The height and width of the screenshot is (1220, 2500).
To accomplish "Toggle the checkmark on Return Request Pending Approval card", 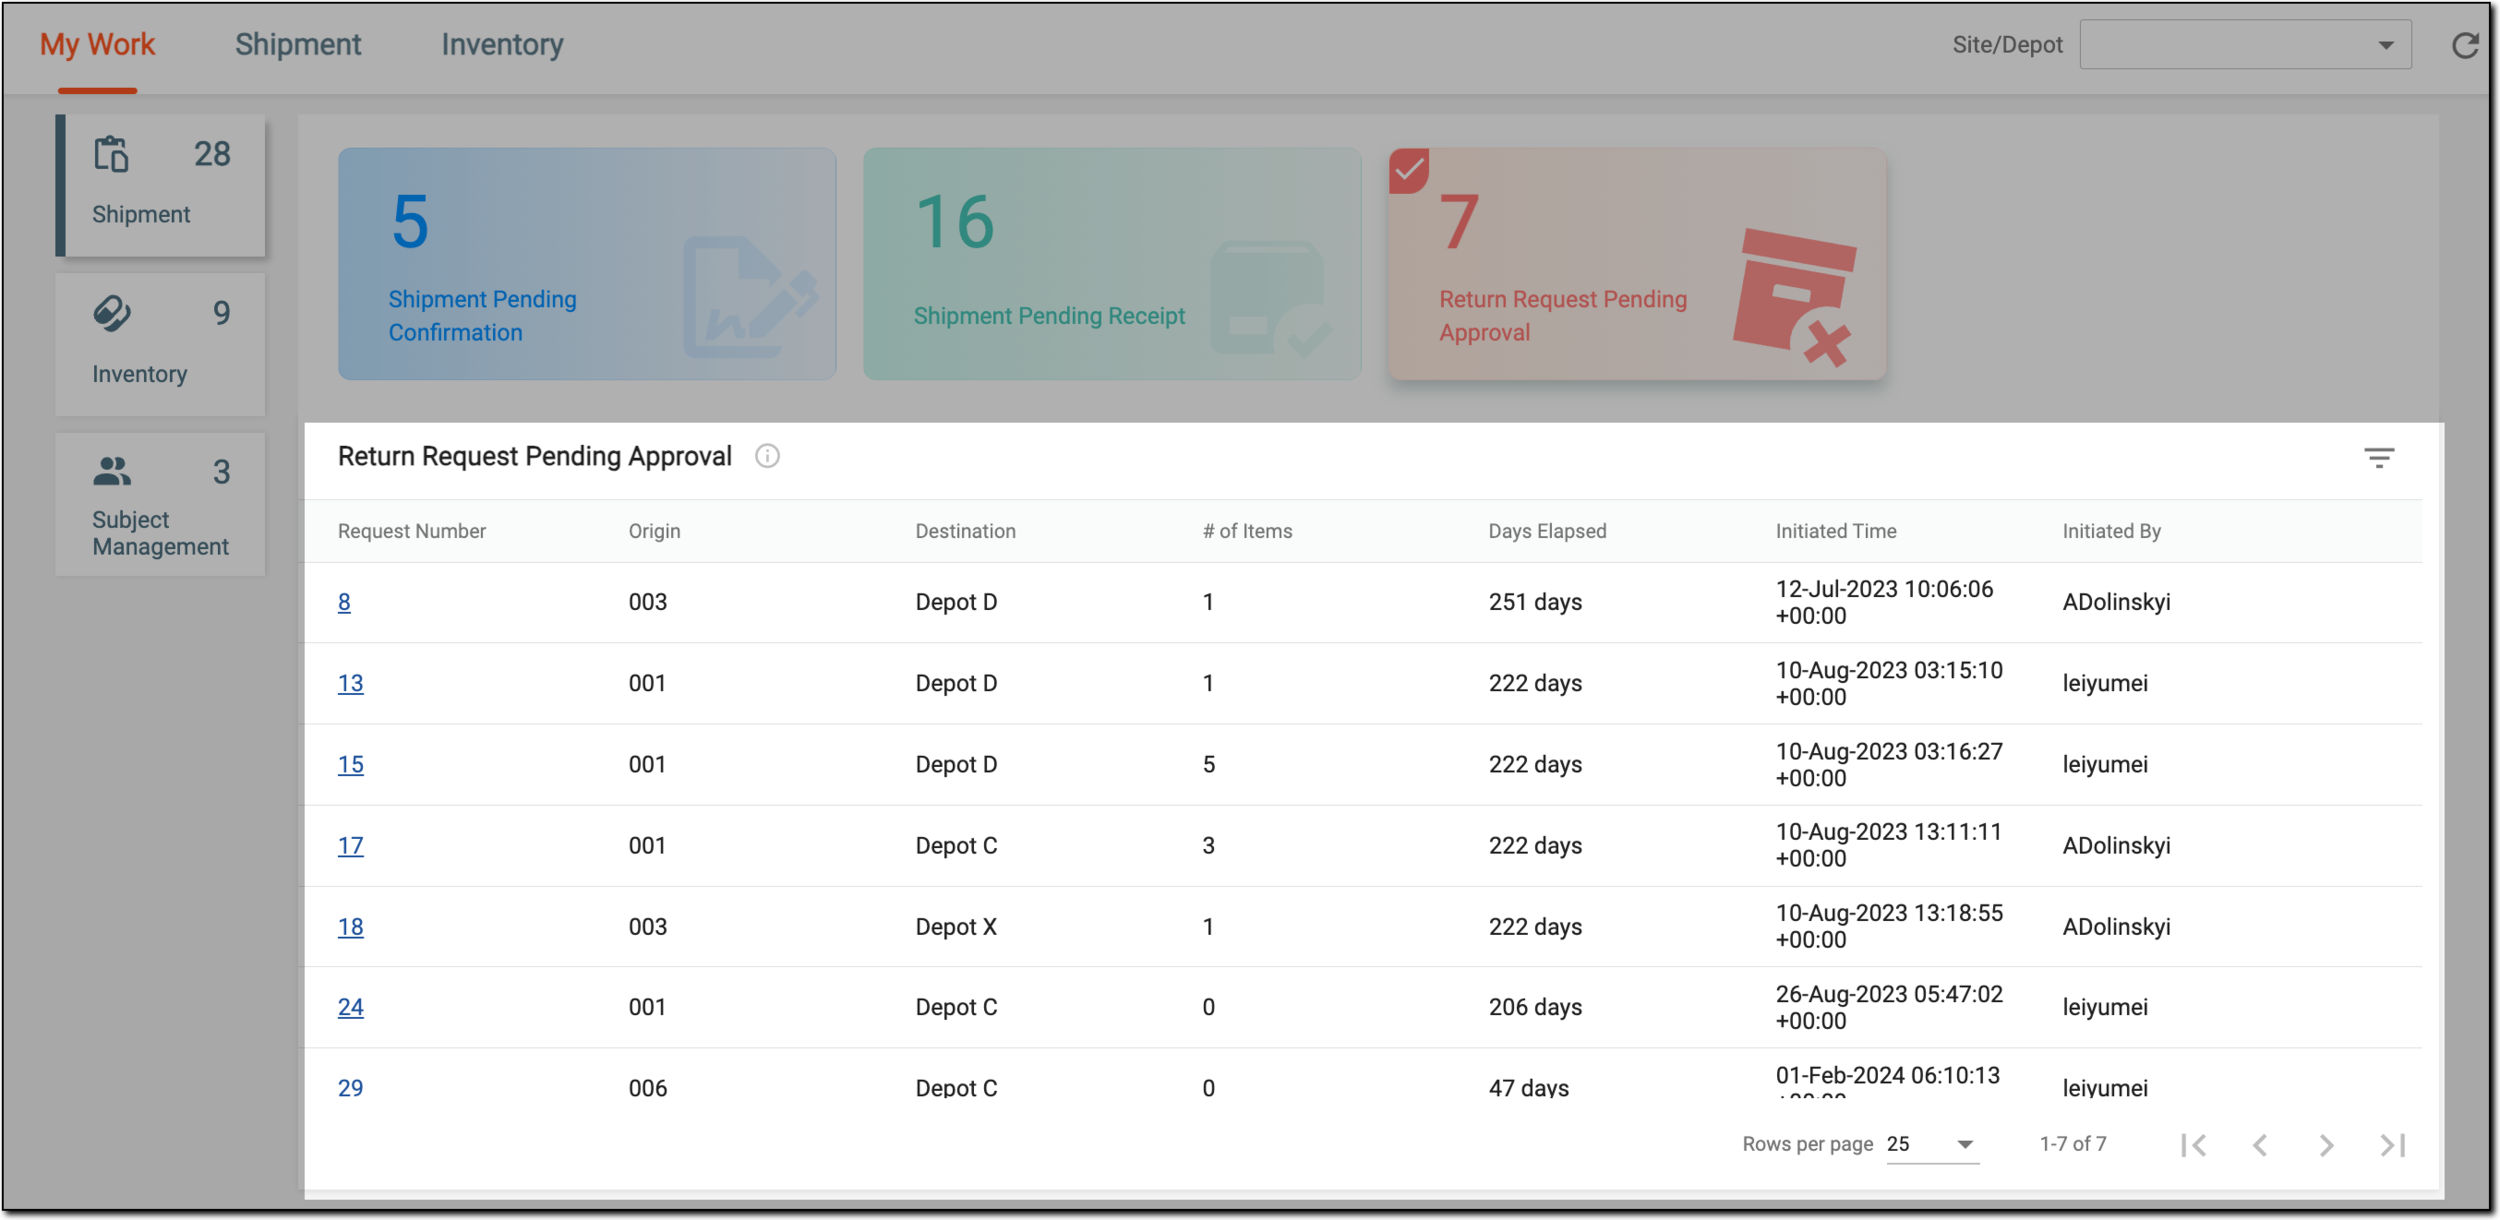I will [1409, 171].
